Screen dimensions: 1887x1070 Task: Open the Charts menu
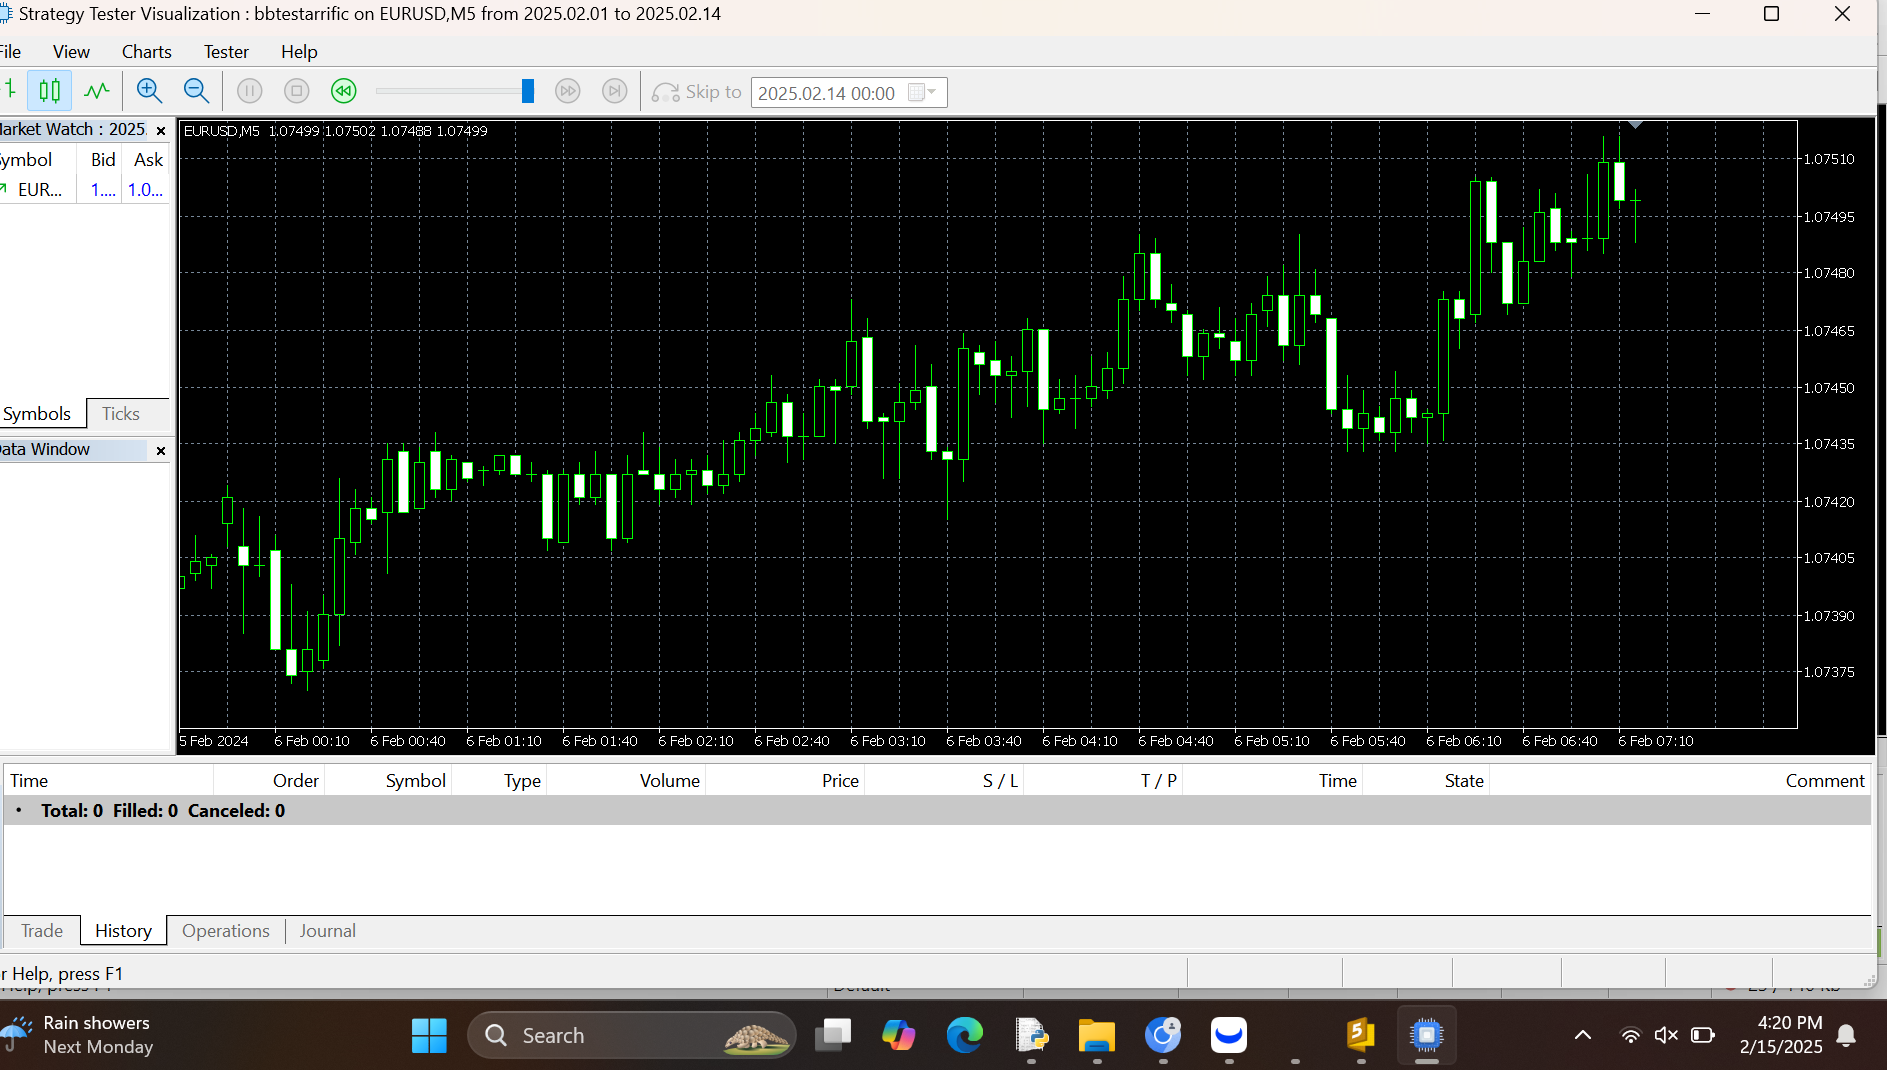pyautogui.click(x=147, y=52)
